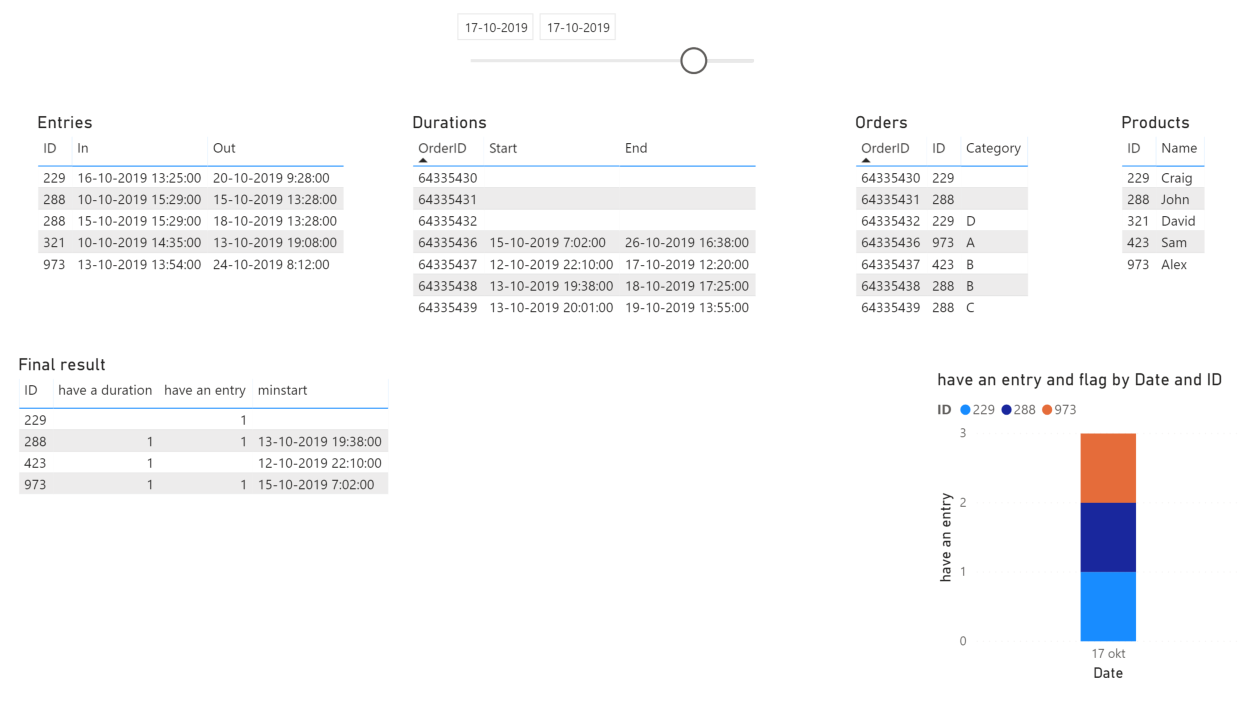Select Final result row ID 229

[x=203, y=420]
